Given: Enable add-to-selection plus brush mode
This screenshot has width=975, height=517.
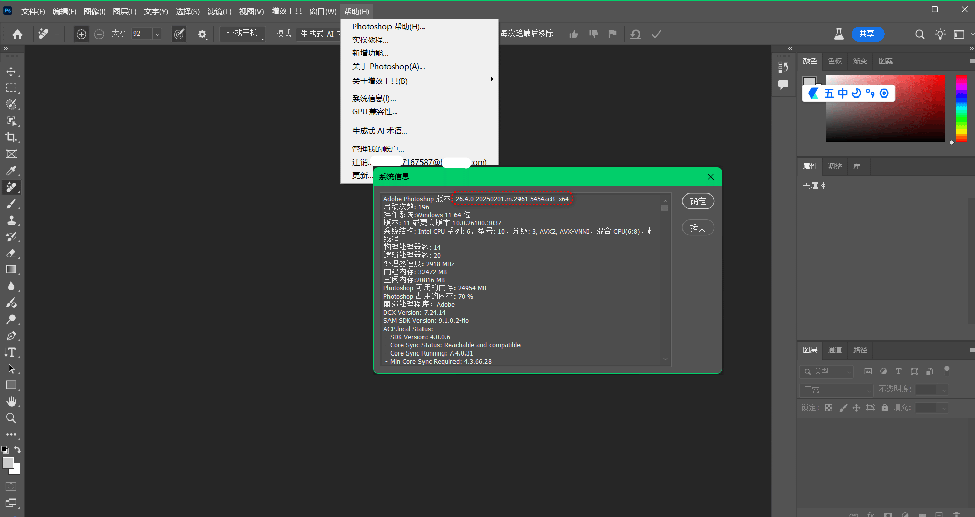Looking at the screenshot, I should click(x=81, y=35).
